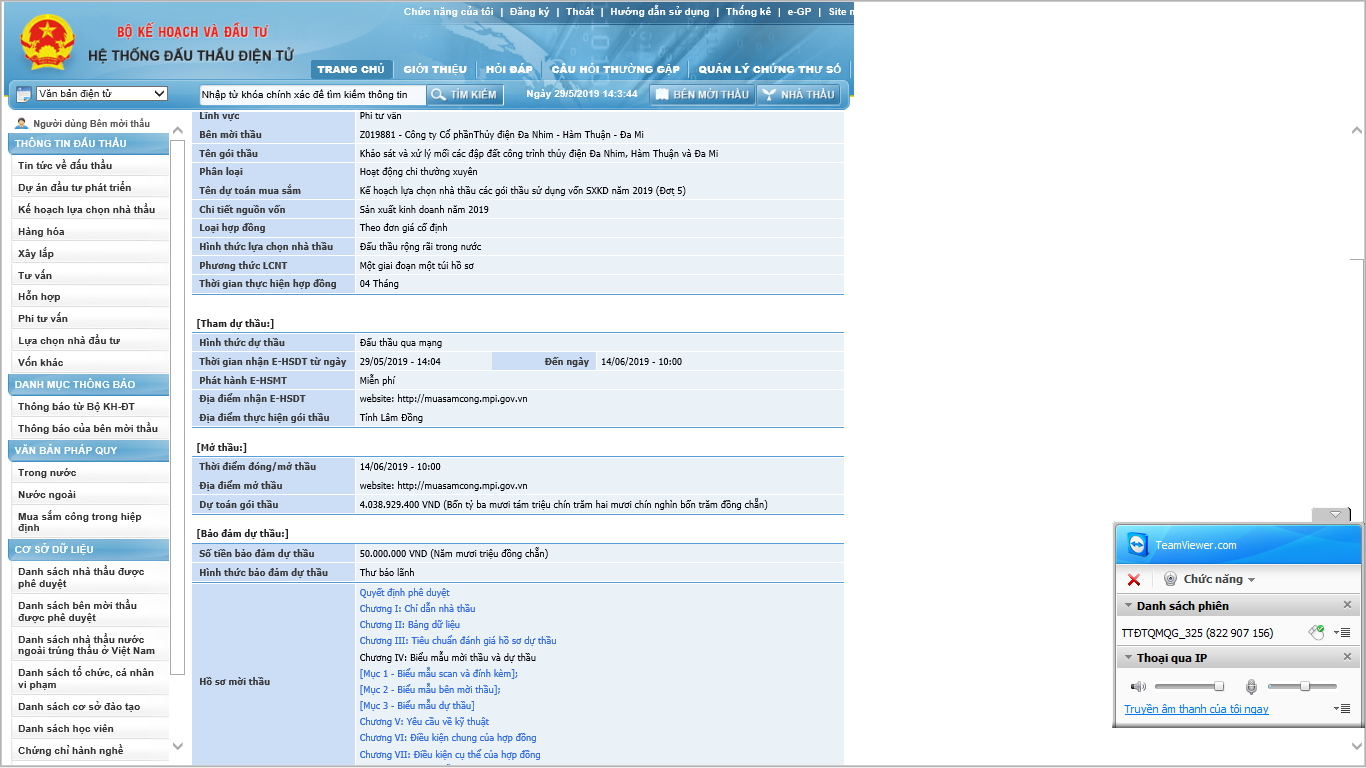
Task: Open audio options menu beside Truyền âm thanh
Action: [1342, 708]
